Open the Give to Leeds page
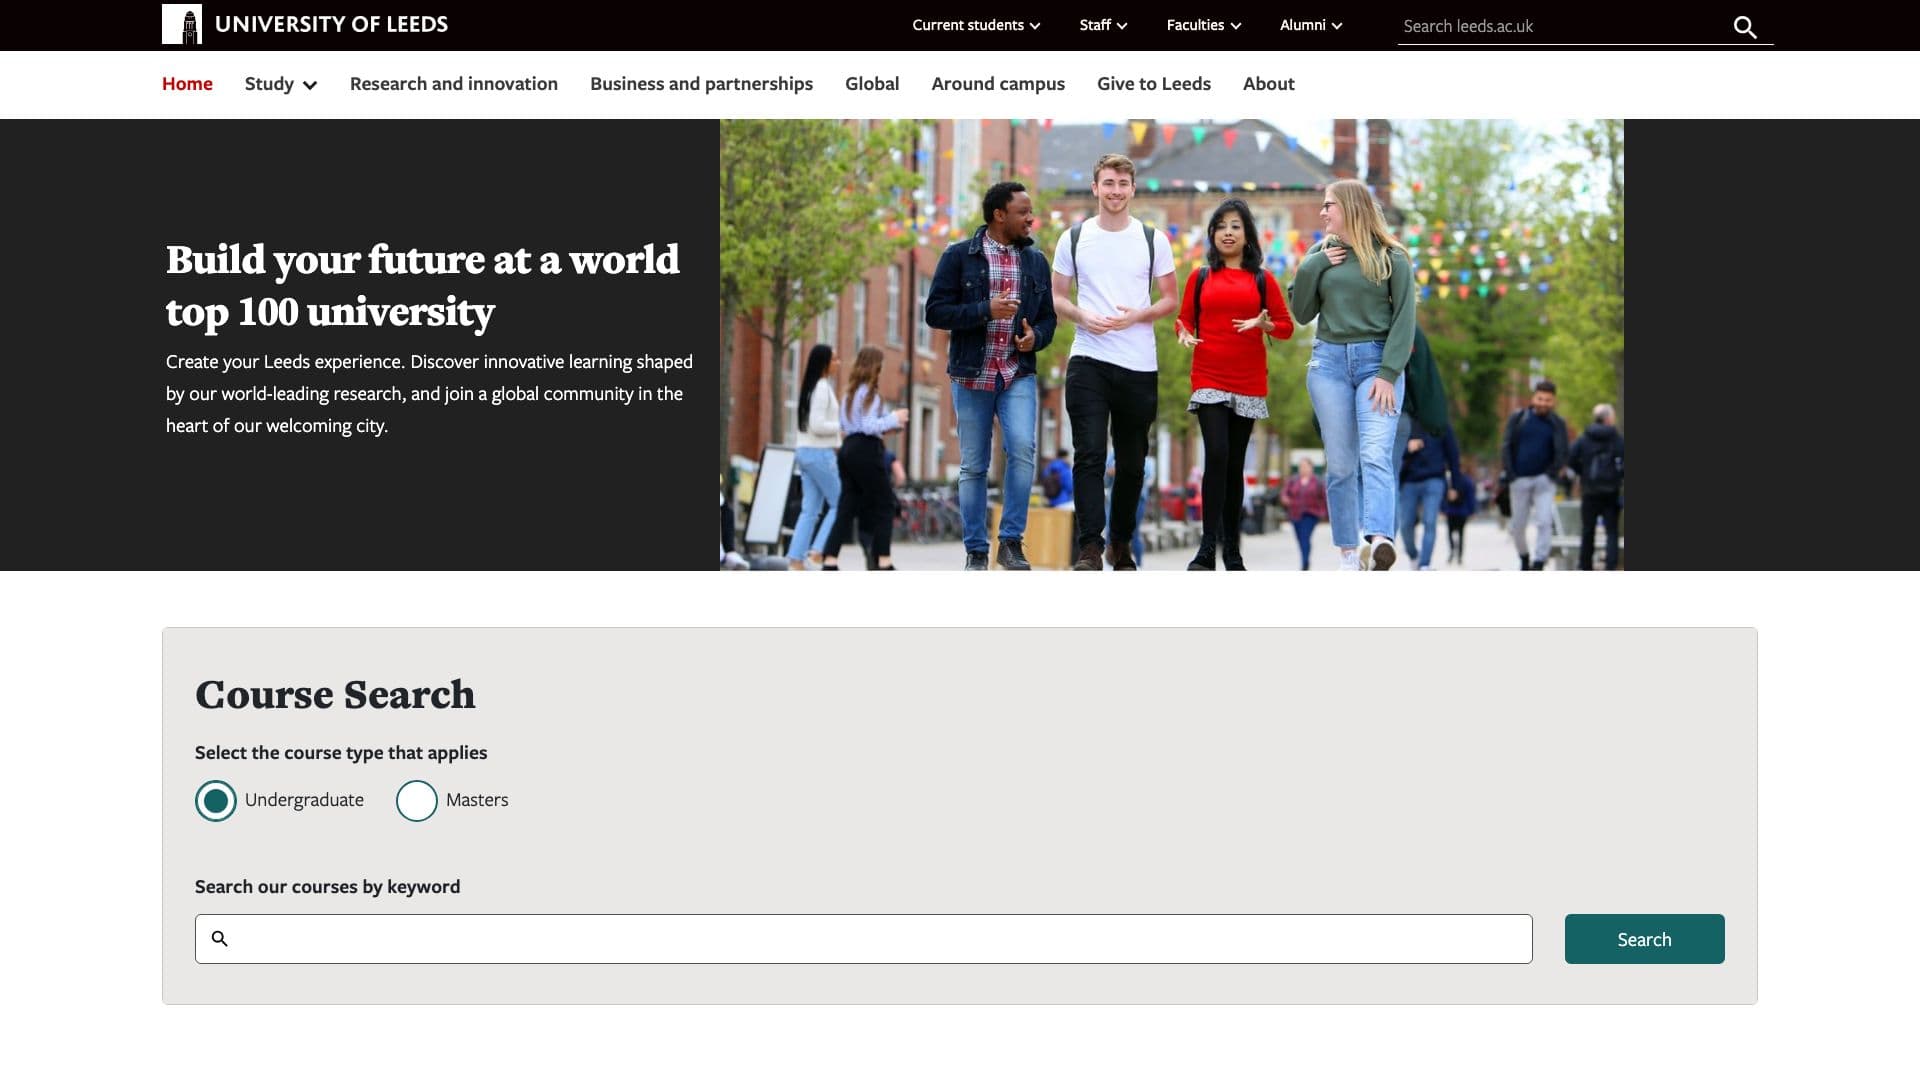 click(1153, 84)
